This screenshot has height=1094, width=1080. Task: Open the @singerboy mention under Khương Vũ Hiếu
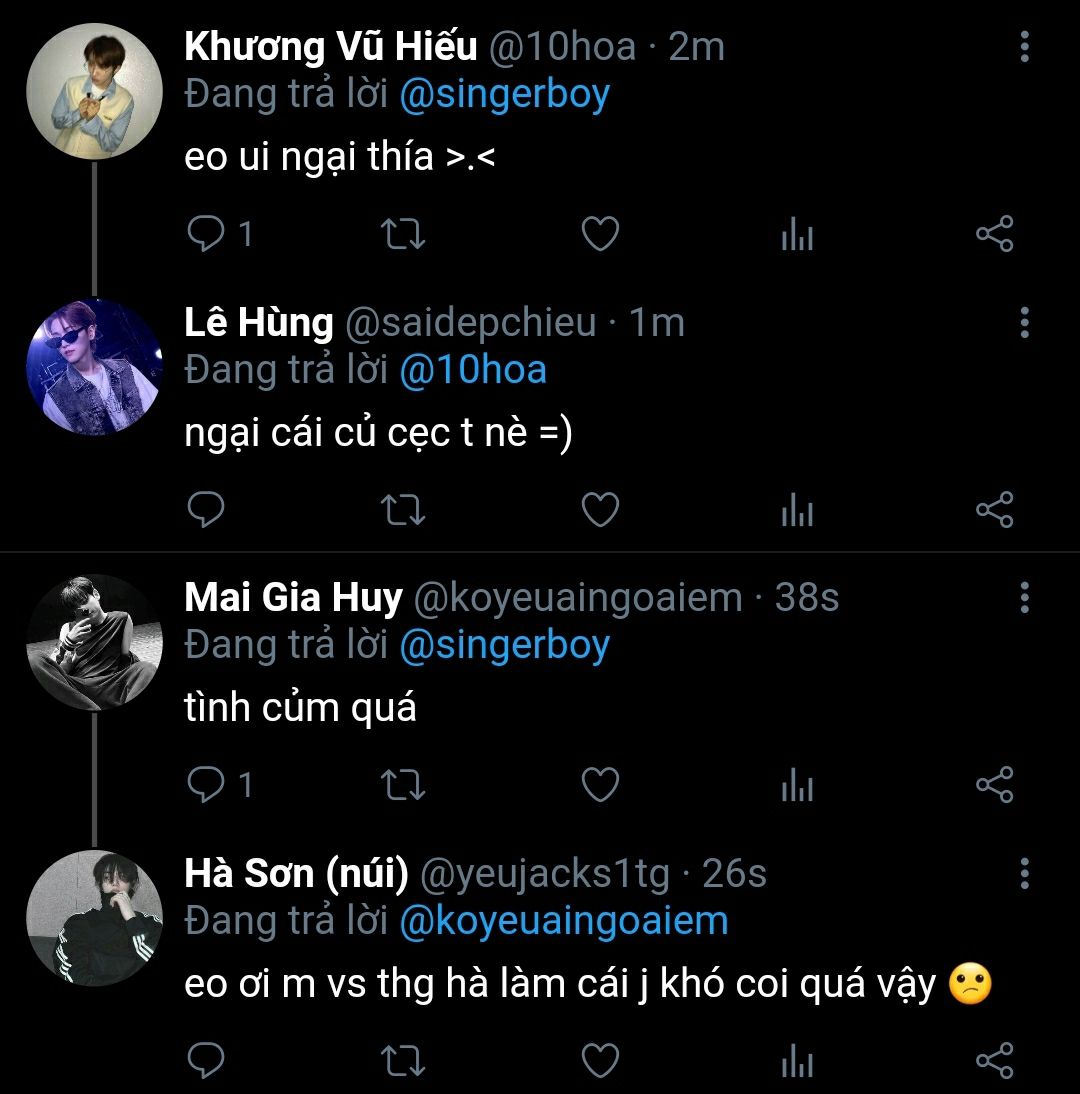(504, 95)
